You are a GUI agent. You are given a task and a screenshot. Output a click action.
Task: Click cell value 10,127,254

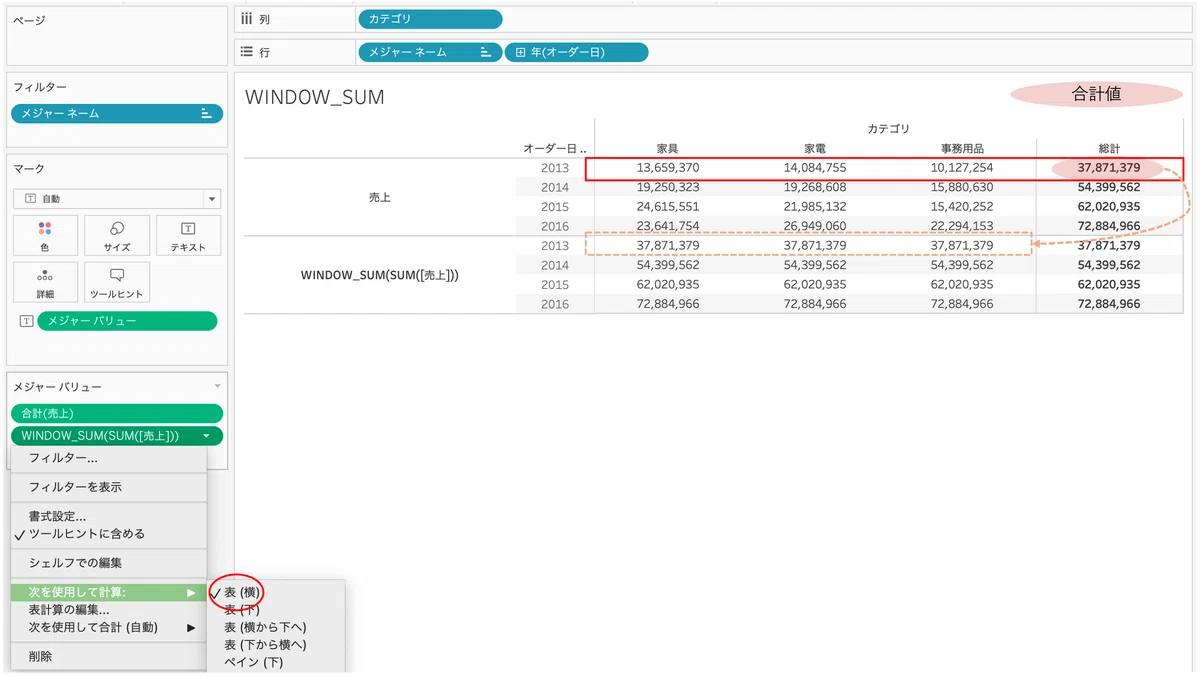[962, 168]
